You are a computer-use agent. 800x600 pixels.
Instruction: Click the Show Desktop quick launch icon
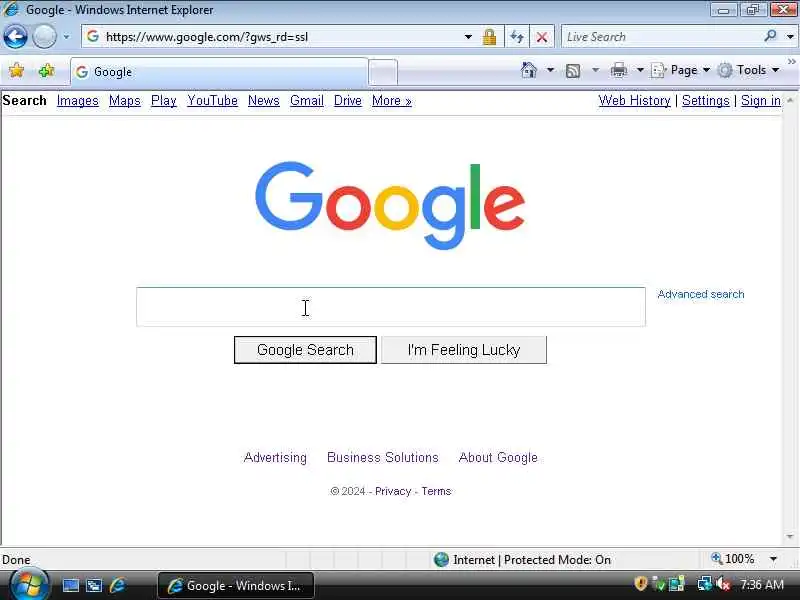click(x=70, y=585)
